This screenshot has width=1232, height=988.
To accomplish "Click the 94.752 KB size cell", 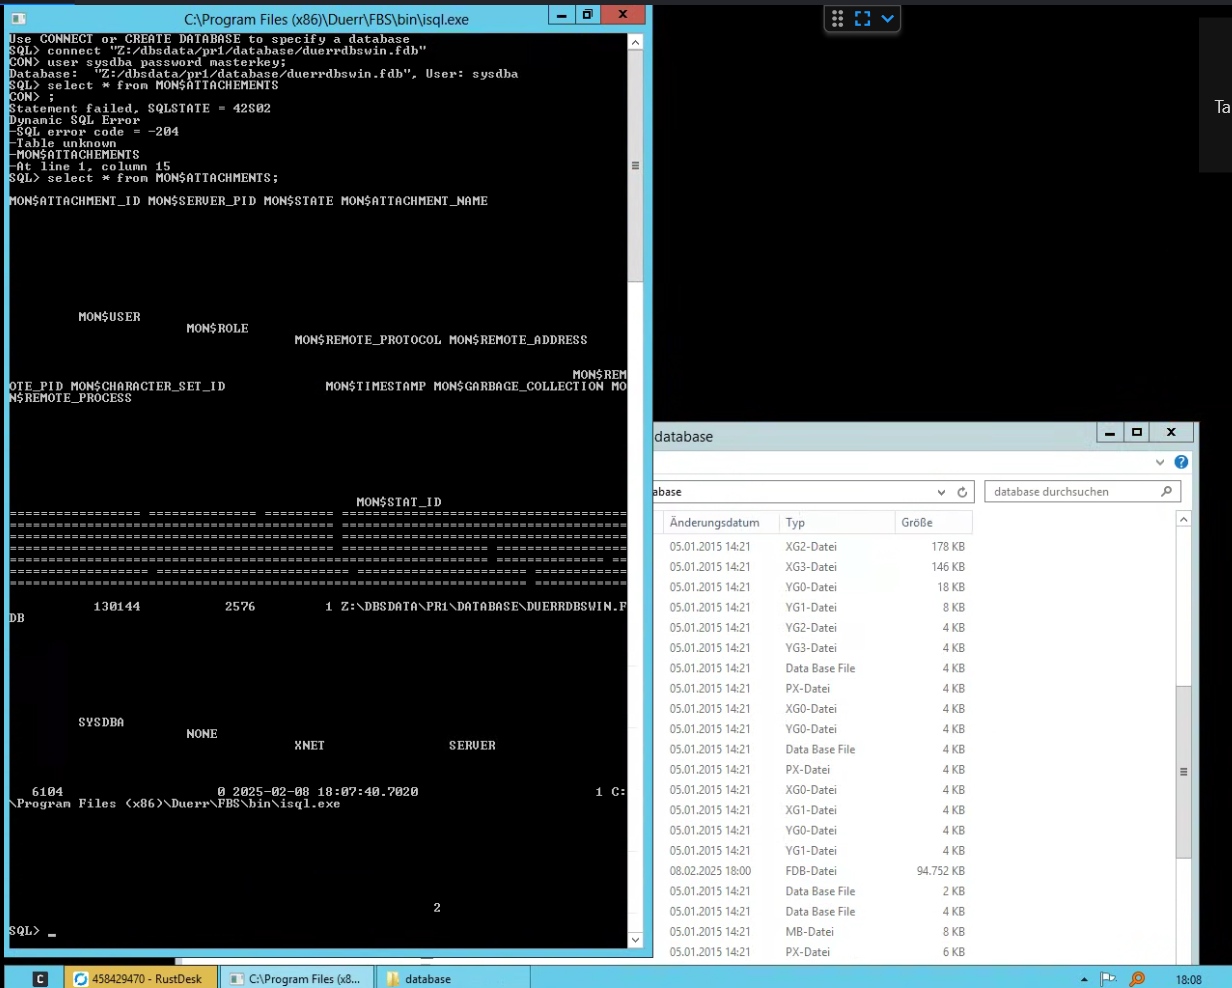I will (x=941, y=871).
